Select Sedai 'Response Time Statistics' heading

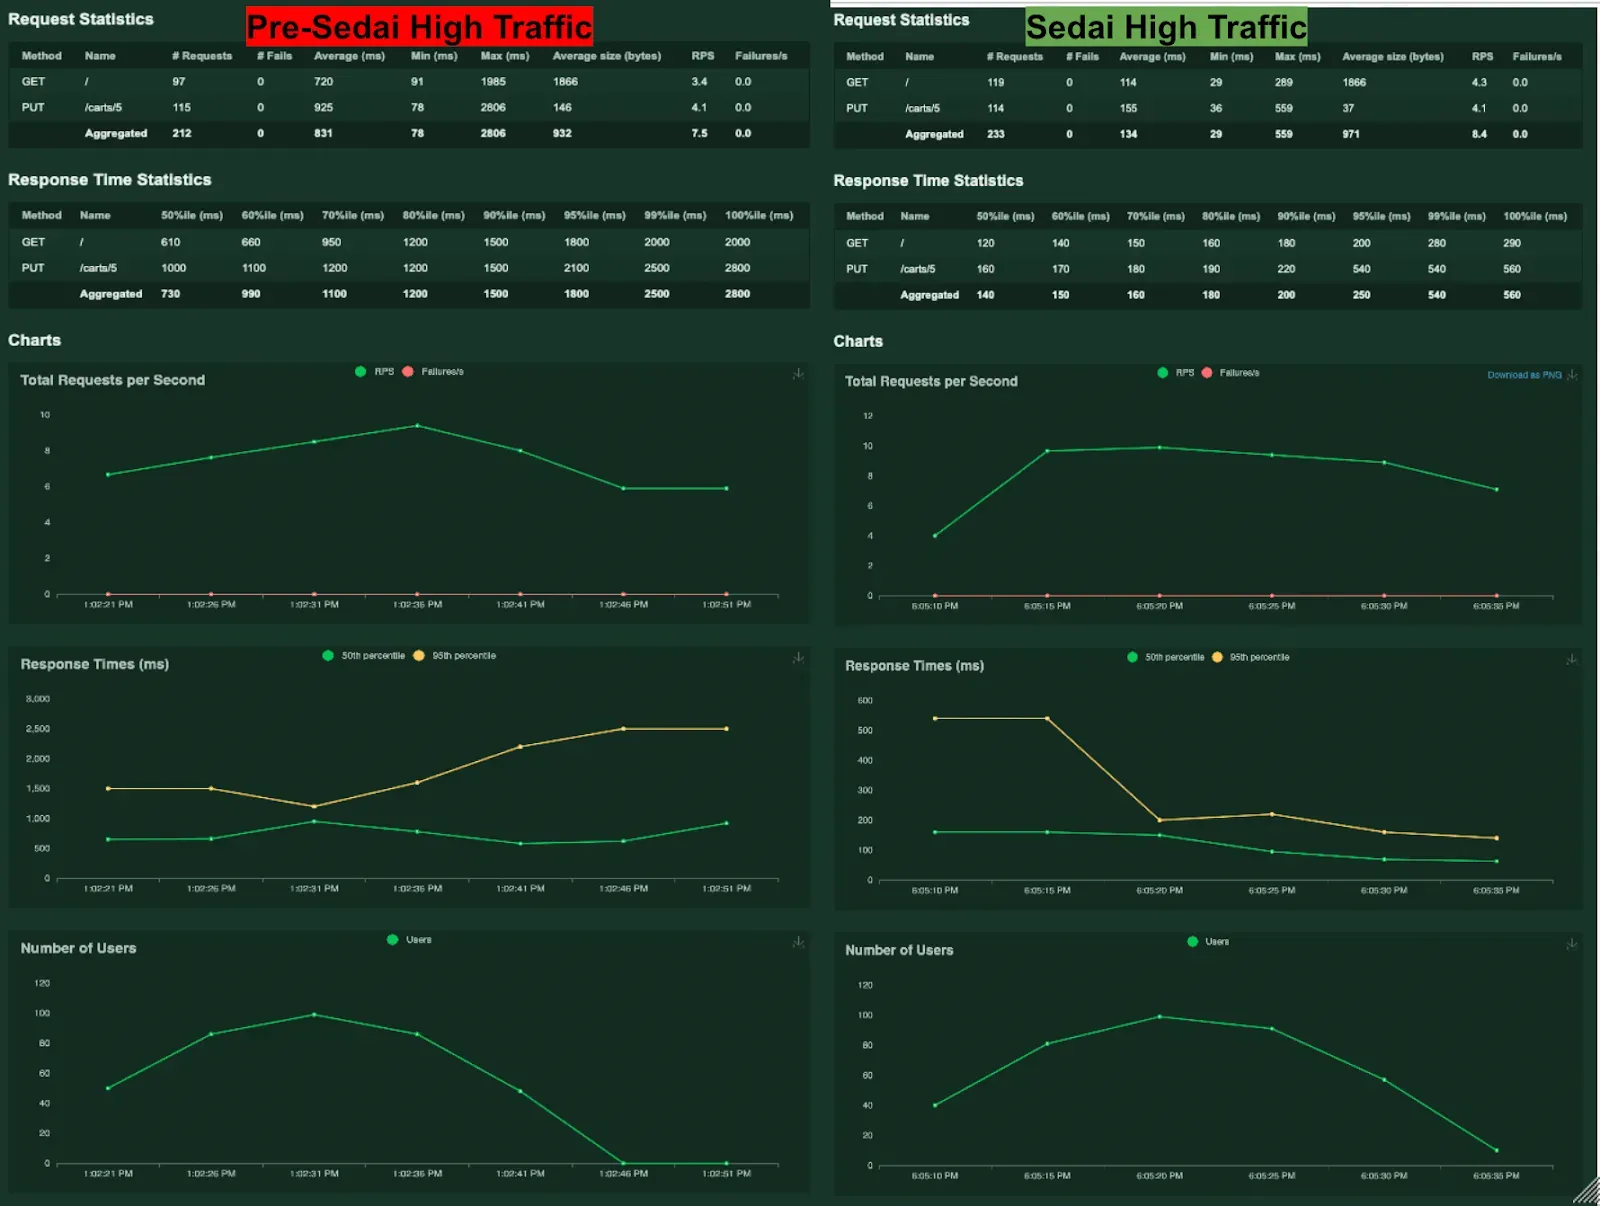pyautogui.click(x=928, y=180)
